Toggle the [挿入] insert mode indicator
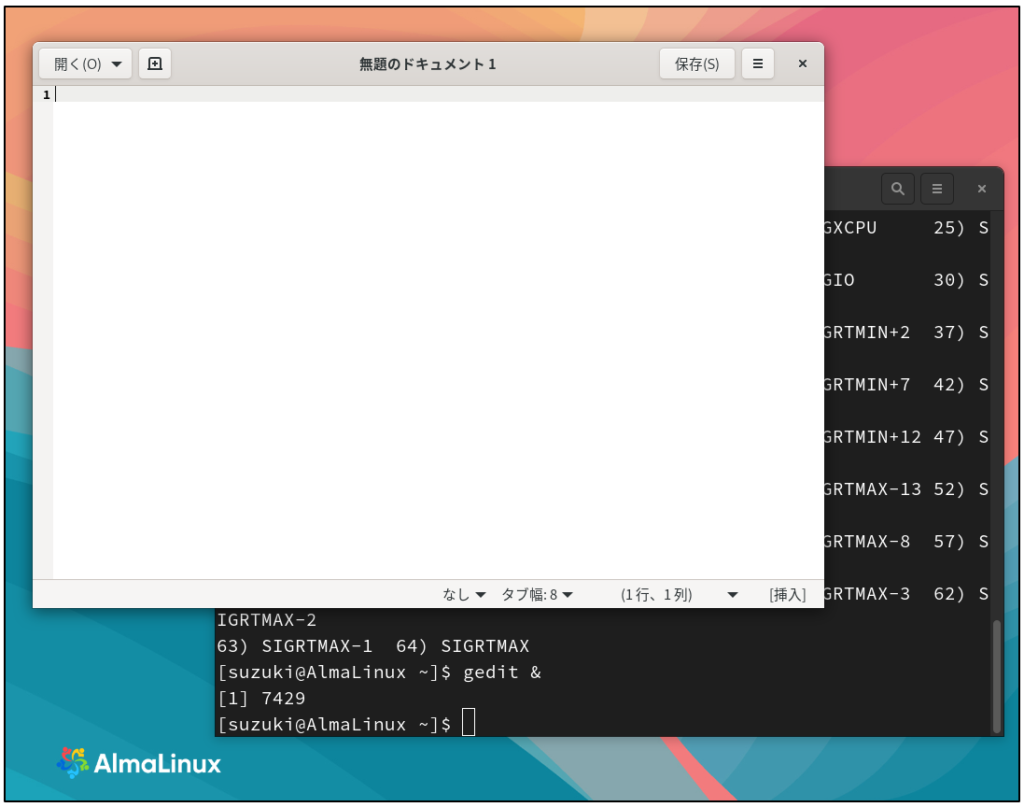 (787, 594)
